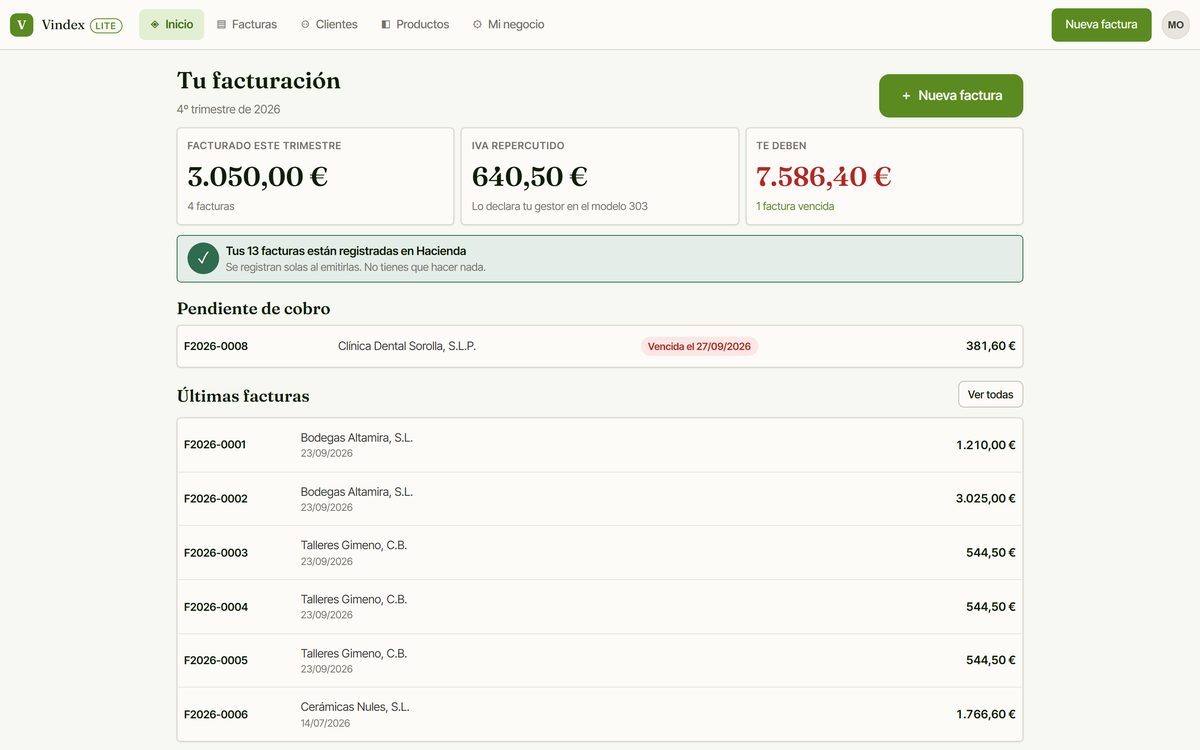
Task: Click the Vindex logo icon
Action: [x=22, y=25]
